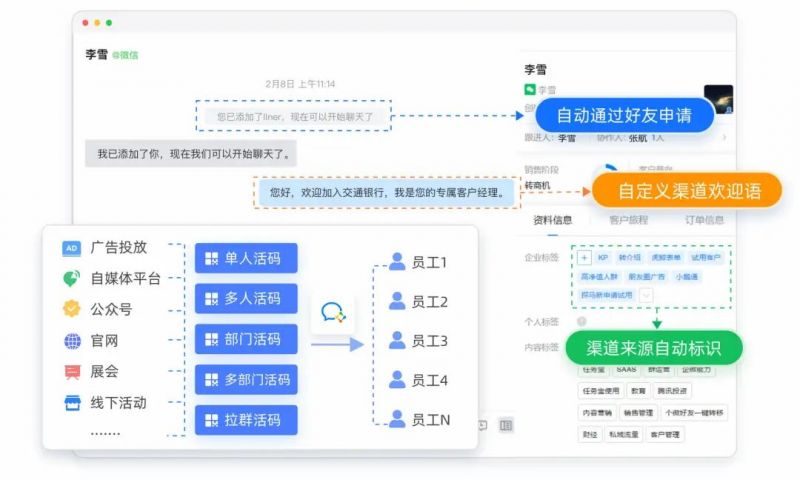Click the green @微信 label in header
The width and height of the screenshot is (800, 480).
click(x=125, y=55)
